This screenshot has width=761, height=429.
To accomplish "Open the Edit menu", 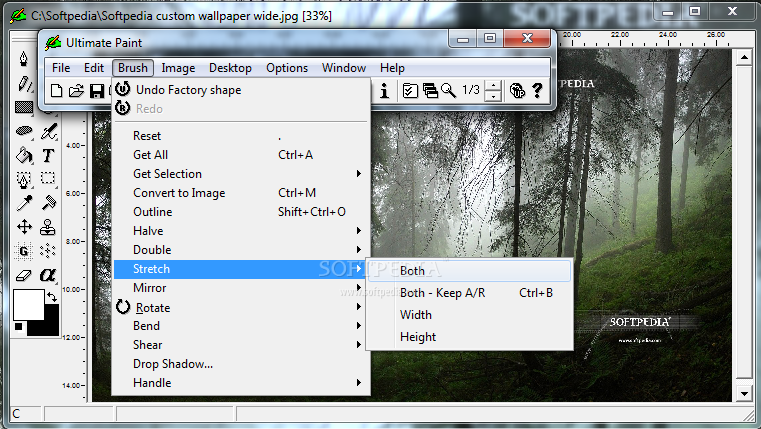I will coord(94,68).
